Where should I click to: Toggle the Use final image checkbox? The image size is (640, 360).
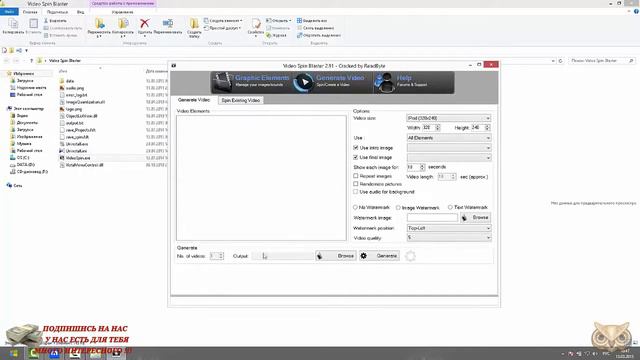[356, 157]
